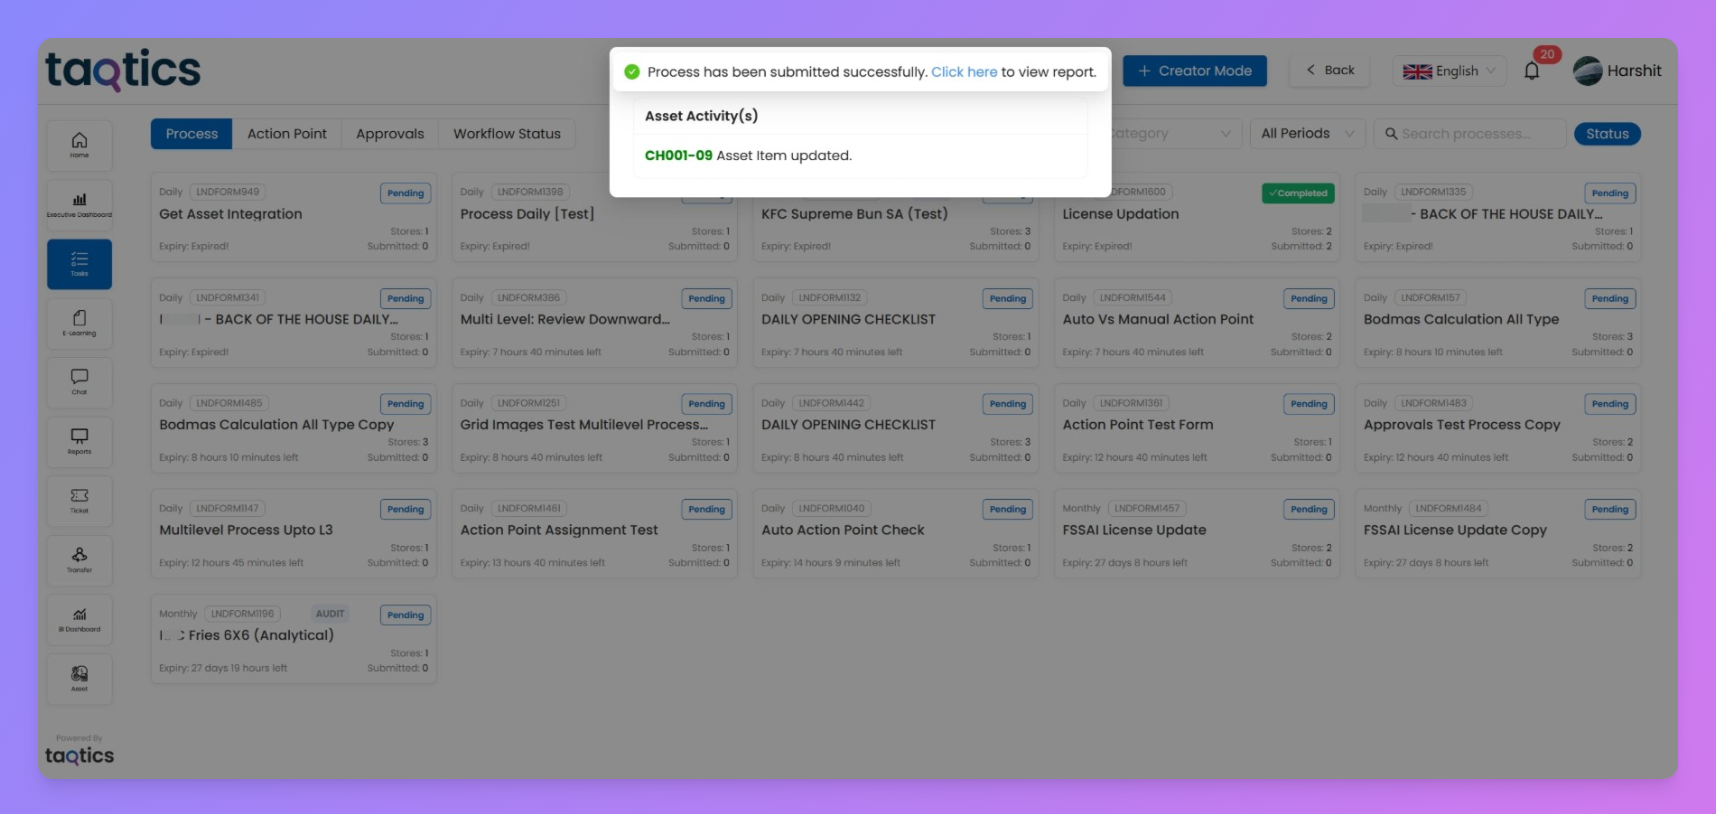Go to Home in the sidebar
1716x814 pixels.
click(x=79, y=145)
